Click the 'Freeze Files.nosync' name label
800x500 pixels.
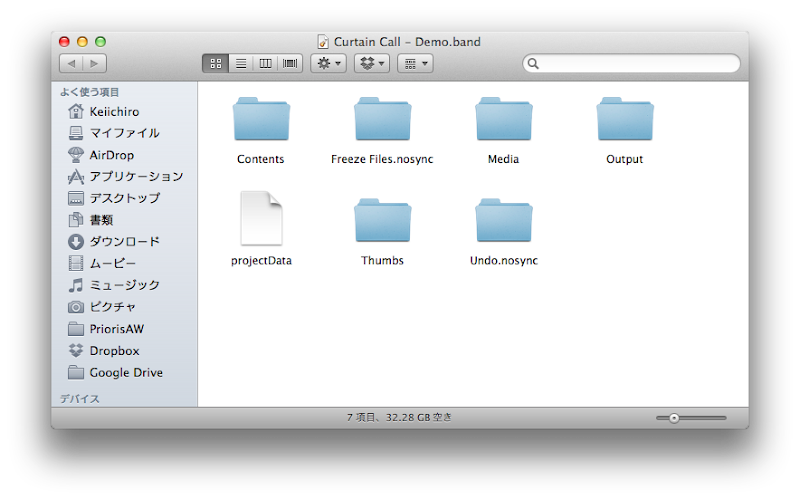(x=382, y=159)
